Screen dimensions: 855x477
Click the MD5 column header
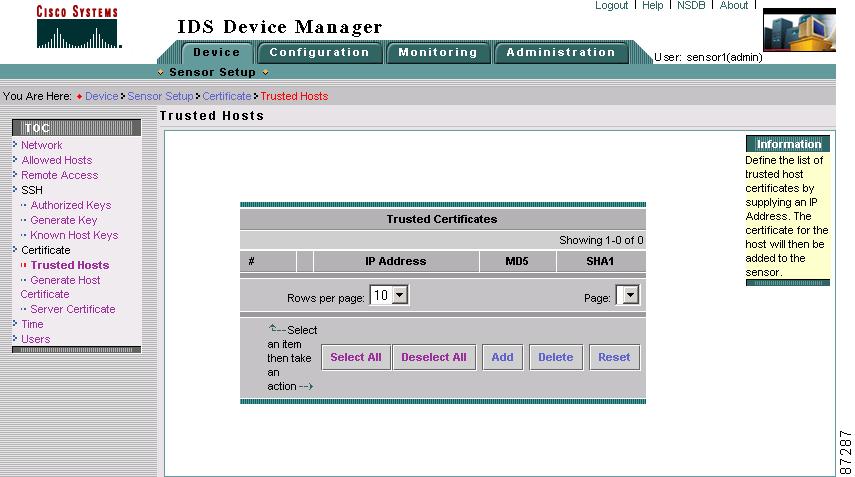pyautogui.click(x=517, y=261)
